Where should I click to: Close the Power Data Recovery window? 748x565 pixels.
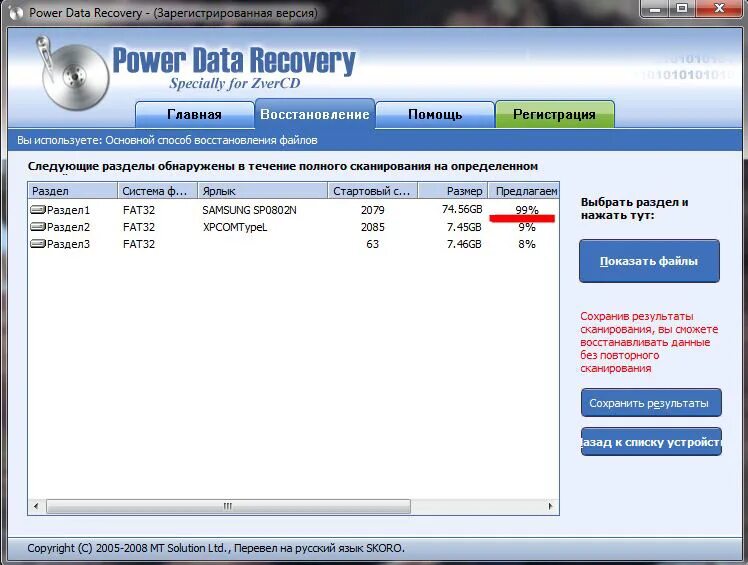click(x=719, y=9)
